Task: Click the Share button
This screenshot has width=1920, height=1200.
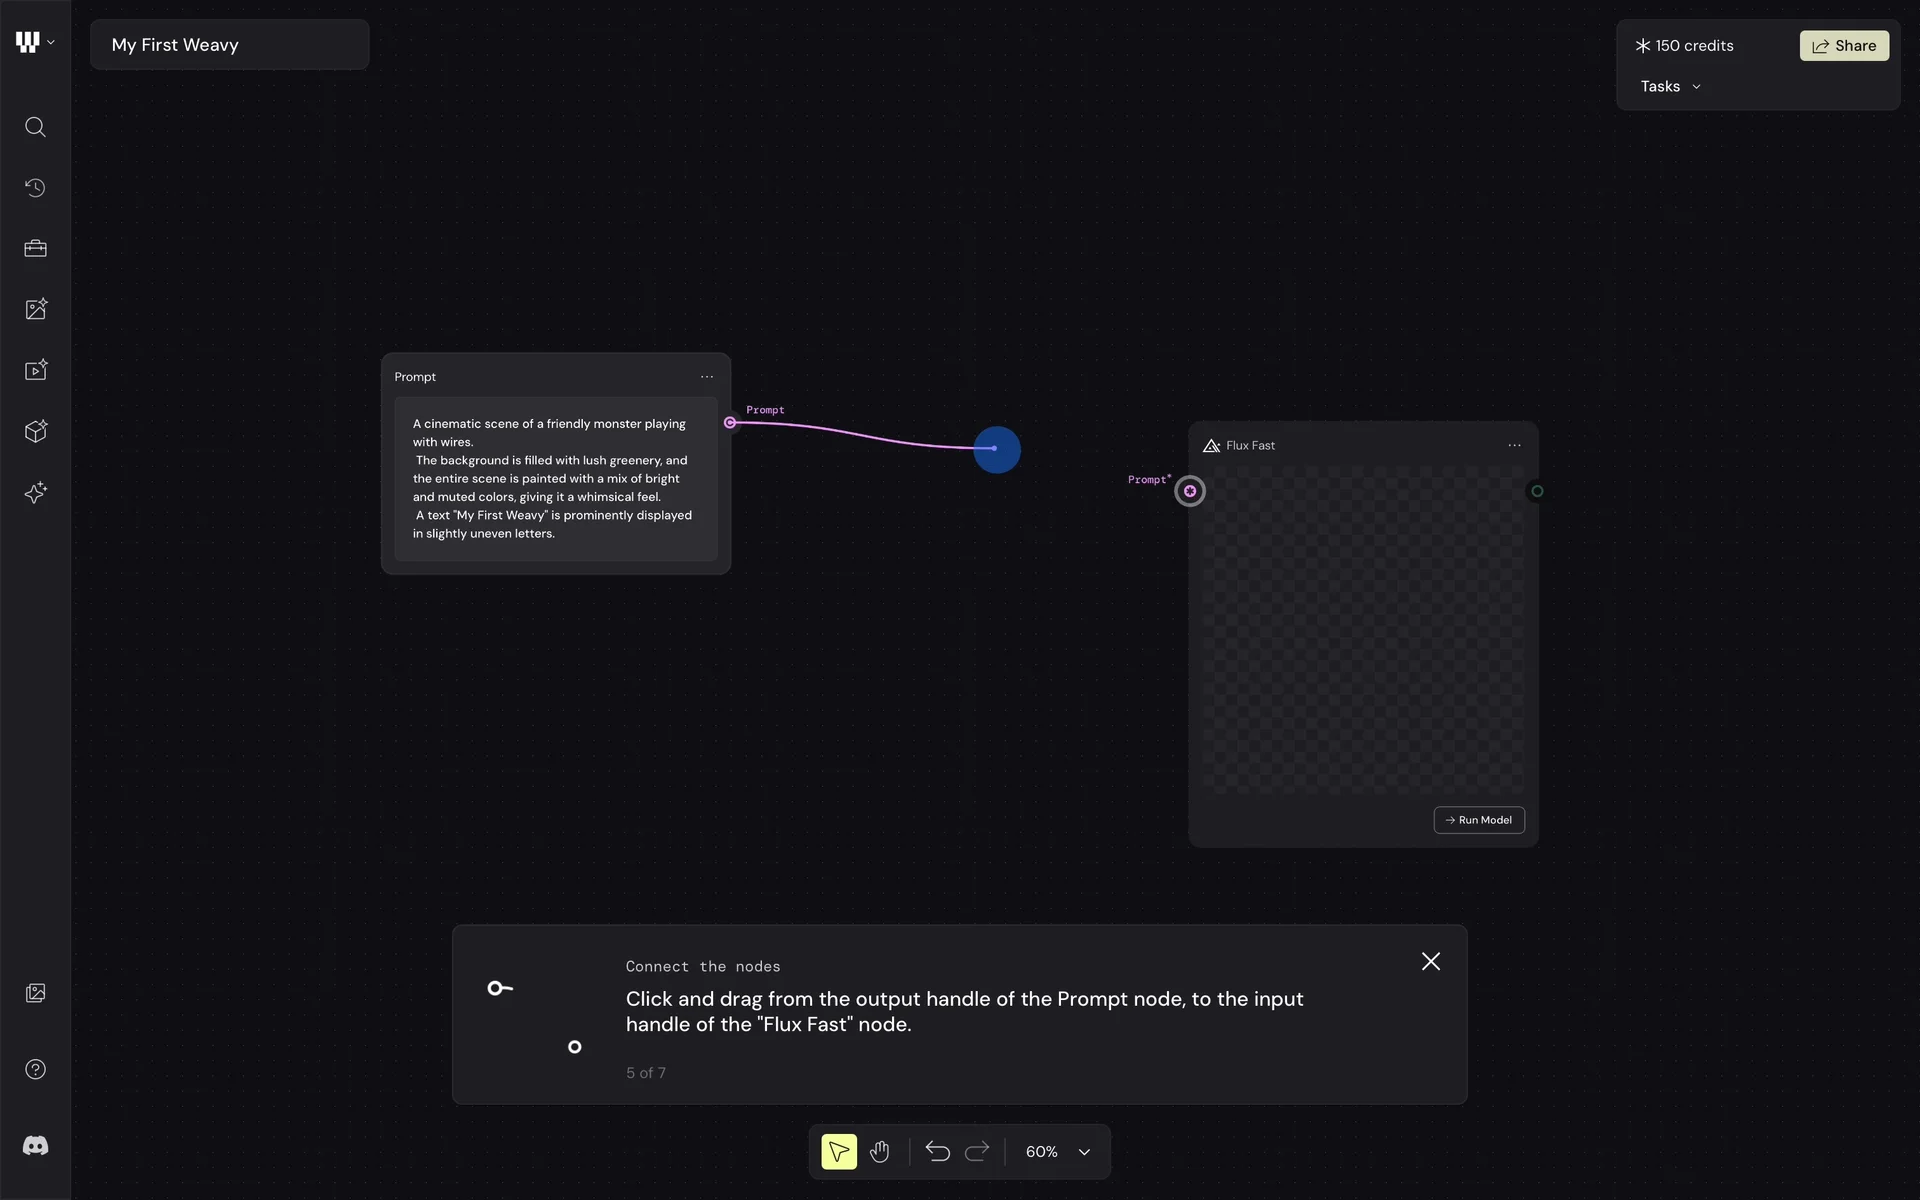Action: (1844, 46)
